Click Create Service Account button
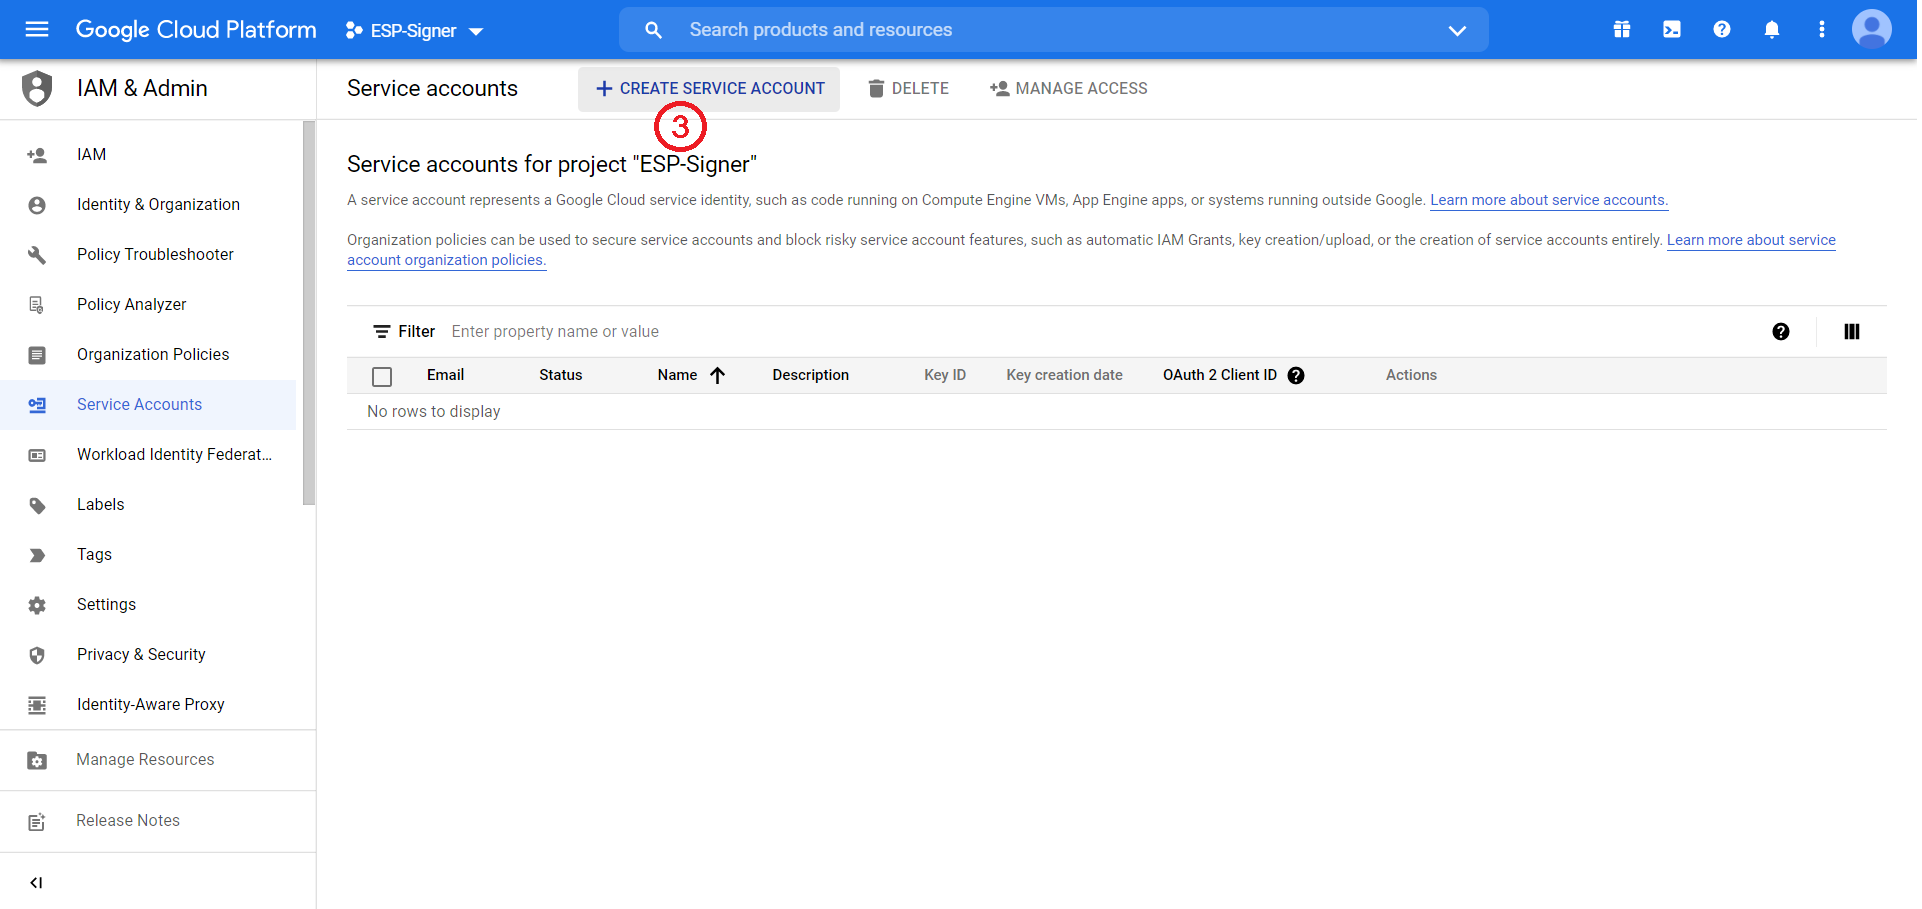 click(709, 89)
